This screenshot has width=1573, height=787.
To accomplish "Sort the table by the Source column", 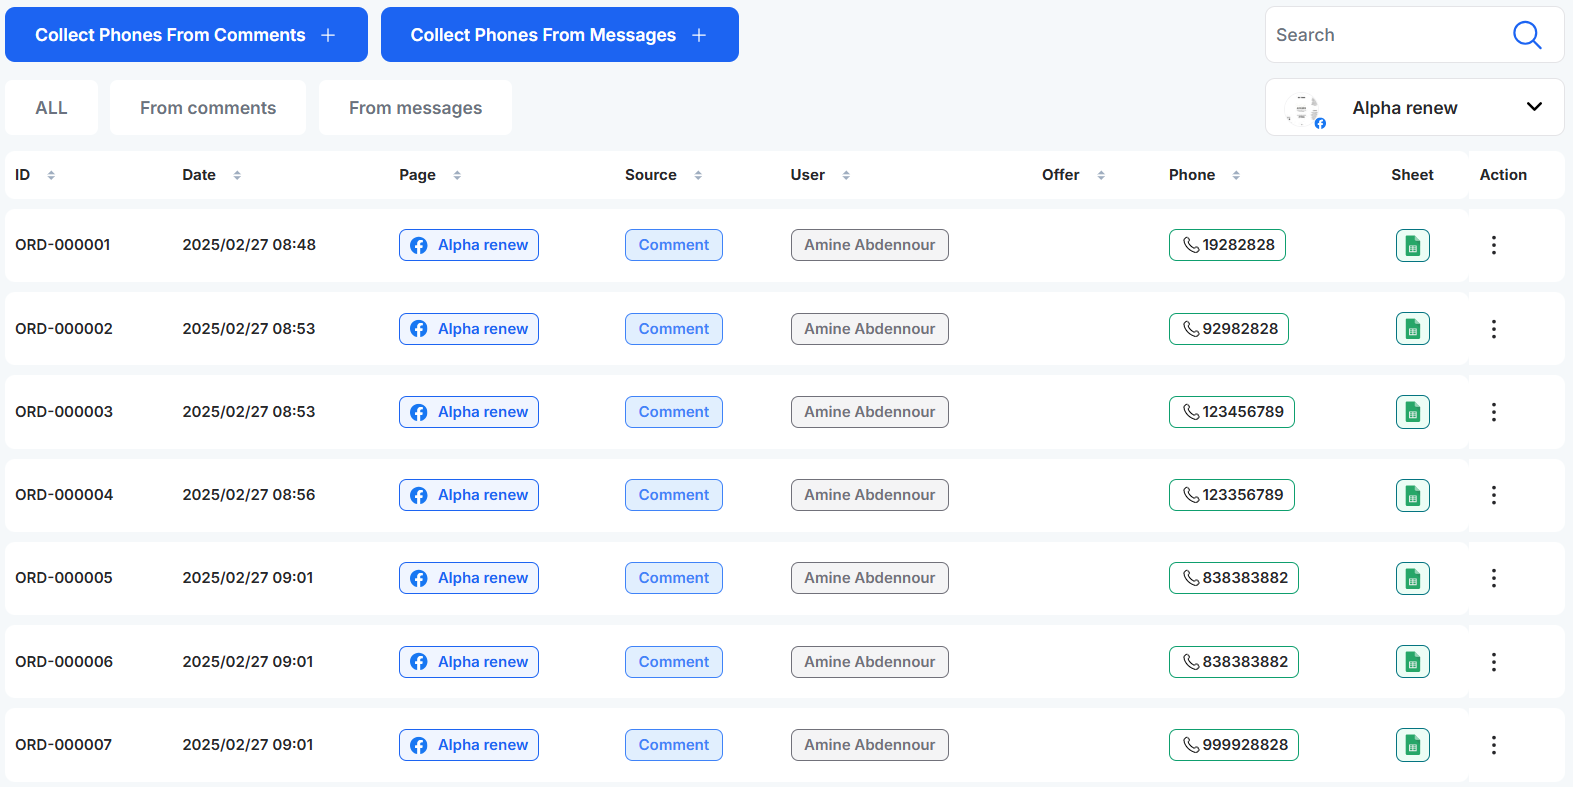I will (698, 175).
